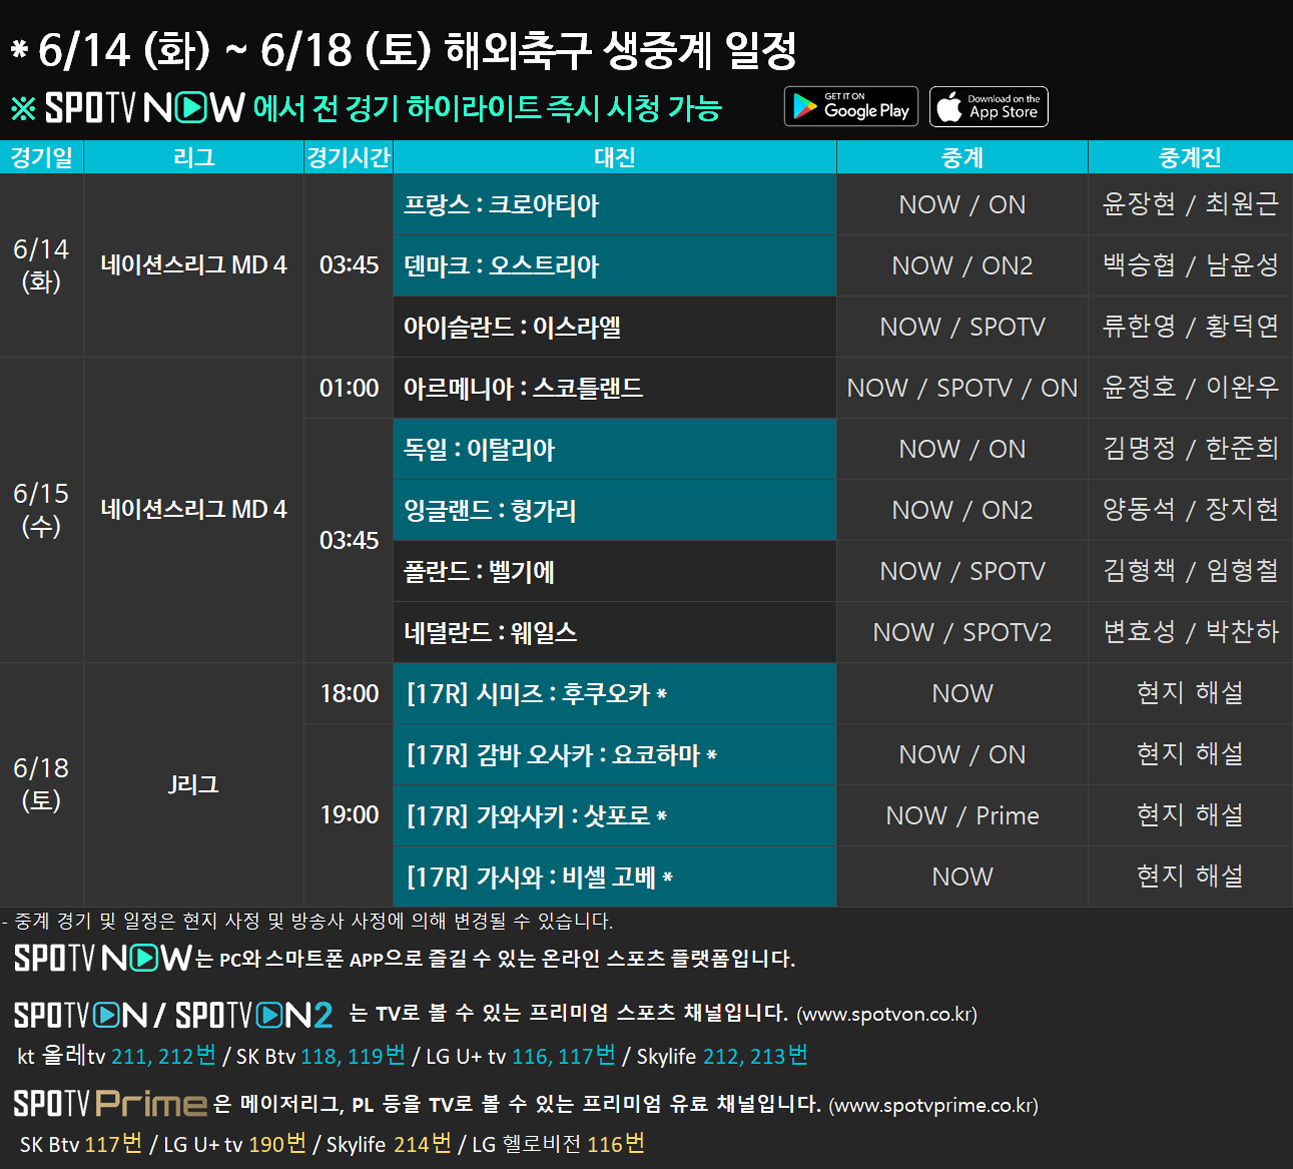Click the 중계진 column header
1293x1169 pixels.
click(x=1190, y=157)
